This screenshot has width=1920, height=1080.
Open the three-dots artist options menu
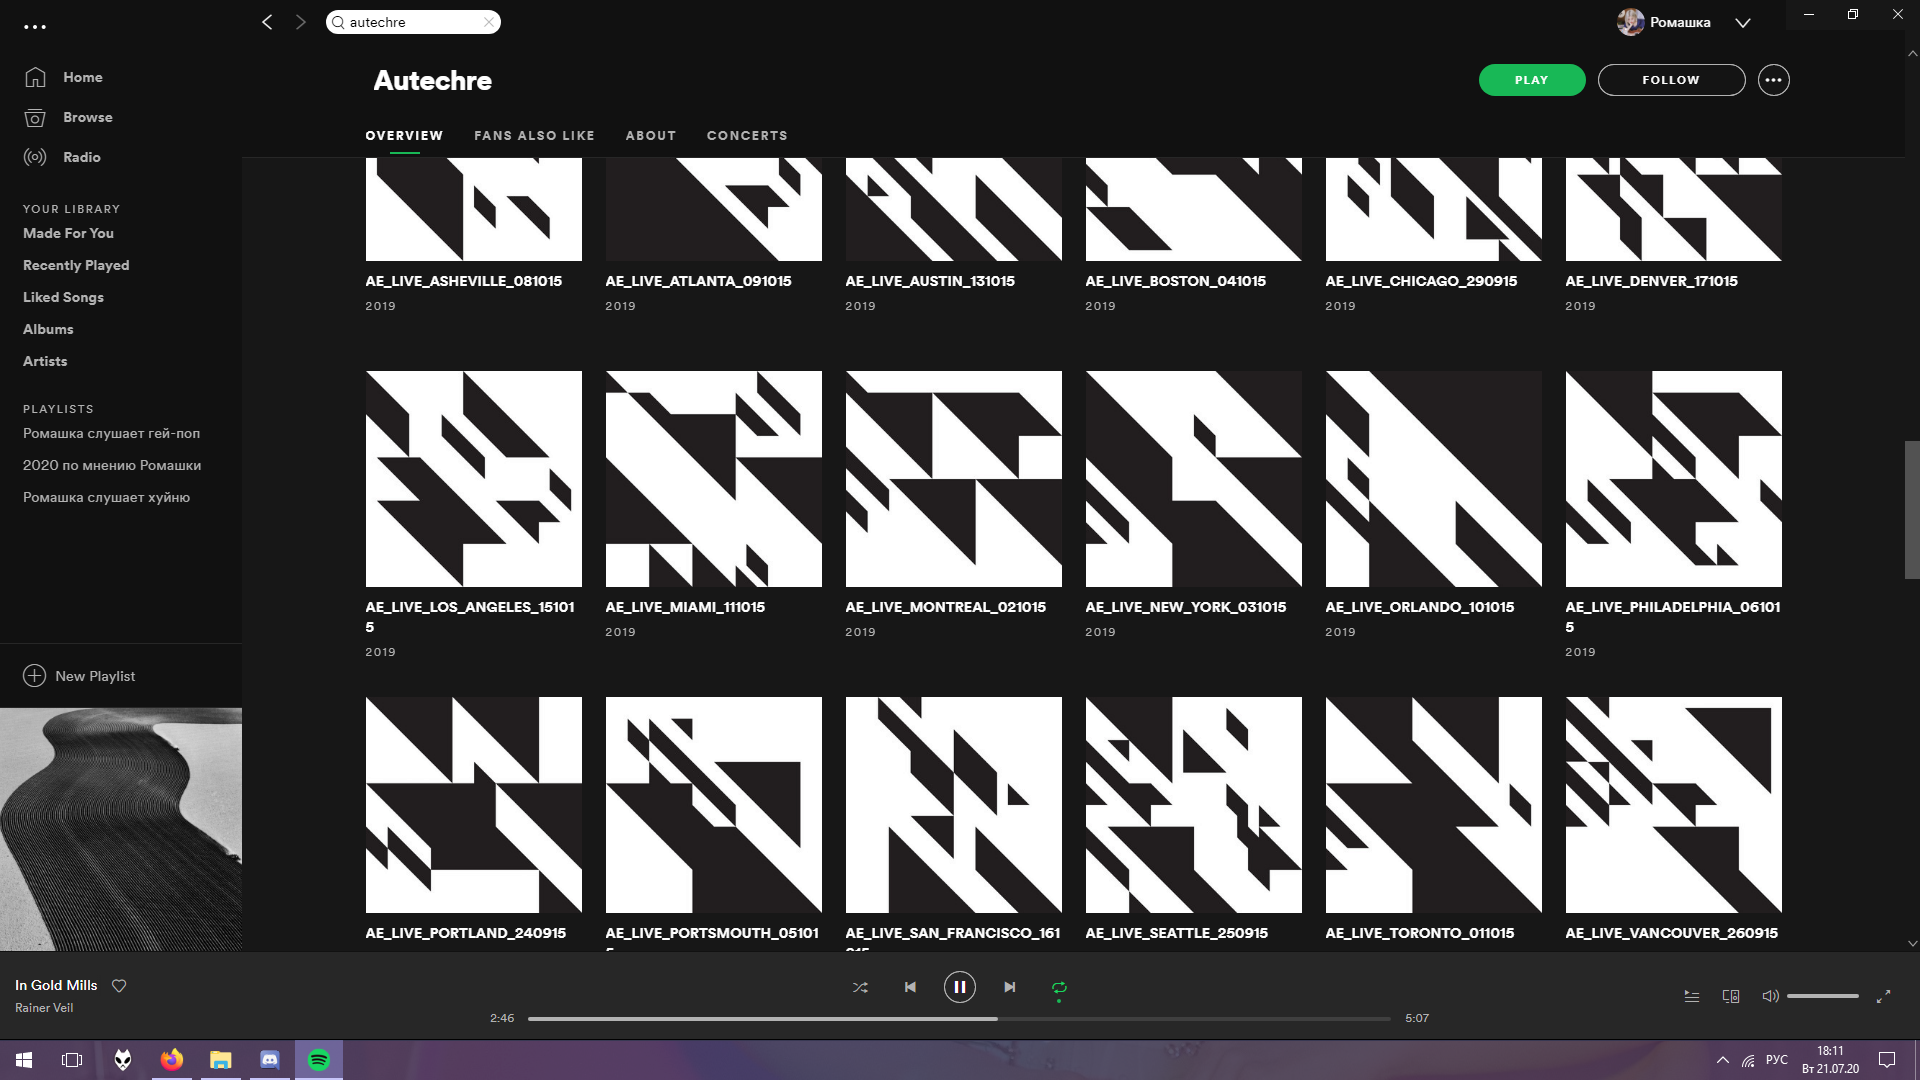click(1773, 80)
